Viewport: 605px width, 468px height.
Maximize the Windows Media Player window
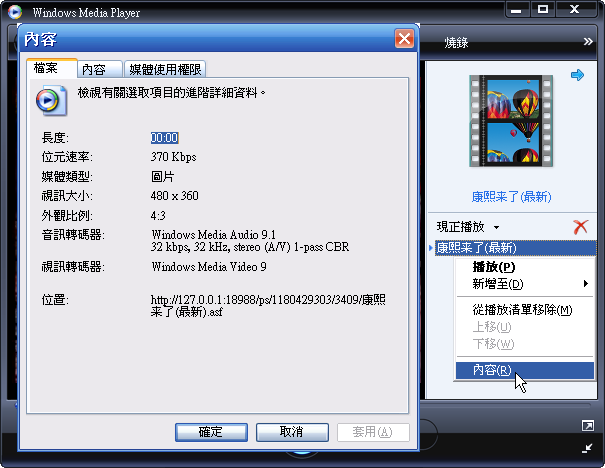[543, 10]
